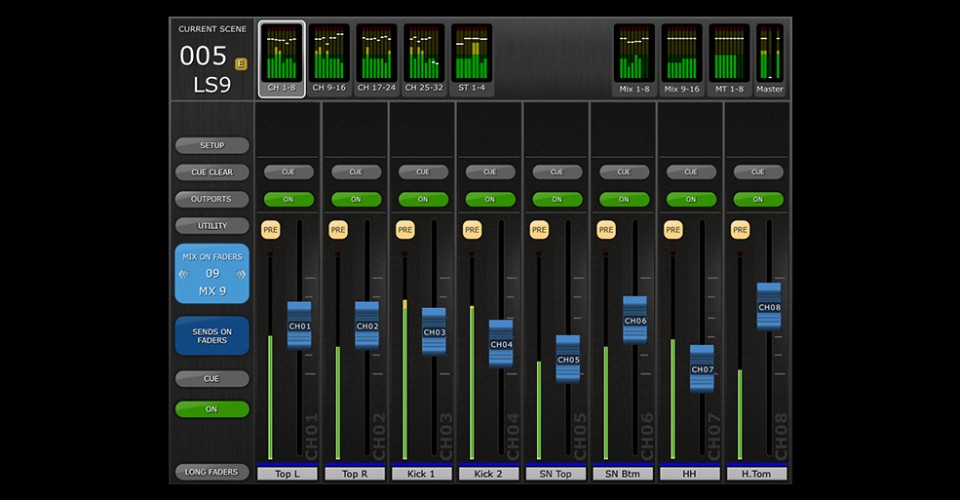The image size is (960, 500).
Task: Select the SN Btm channel name label
Action: [x=623, y=474]
